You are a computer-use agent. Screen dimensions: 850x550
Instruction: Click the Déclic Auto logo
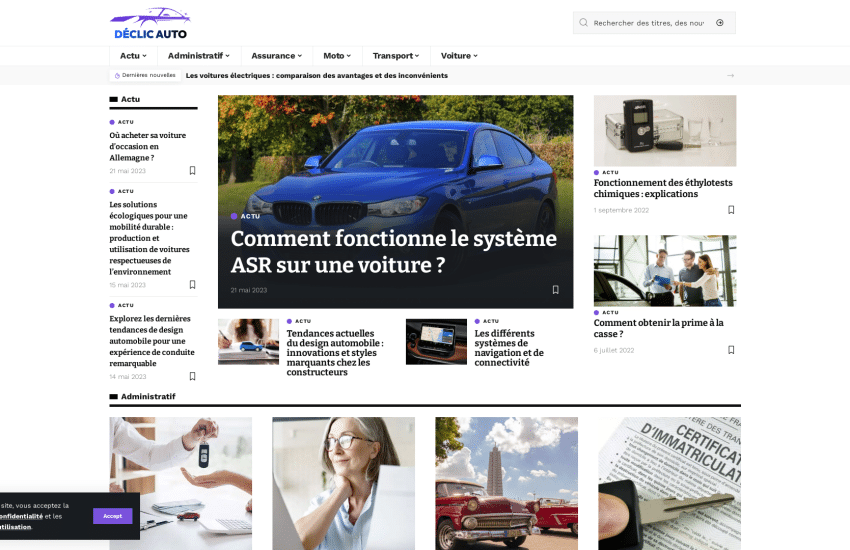(x=150, y=23)
